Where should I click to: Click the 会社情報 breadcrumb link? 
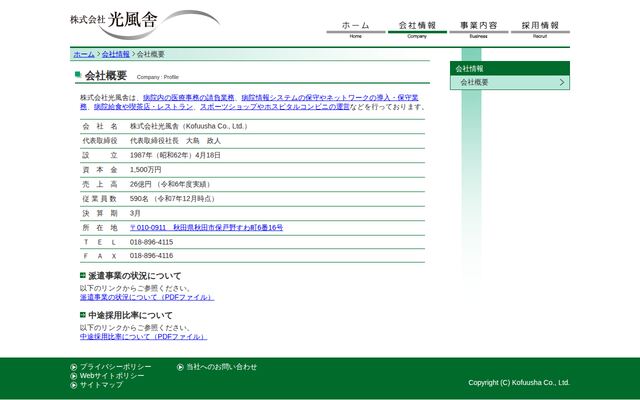pyautogui.click(x=116, y=54)
